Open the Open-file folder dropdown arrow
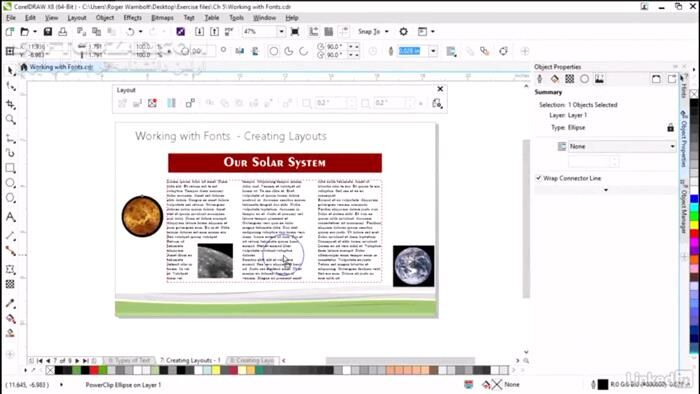The image size is (700, 394). coord(35,32)
